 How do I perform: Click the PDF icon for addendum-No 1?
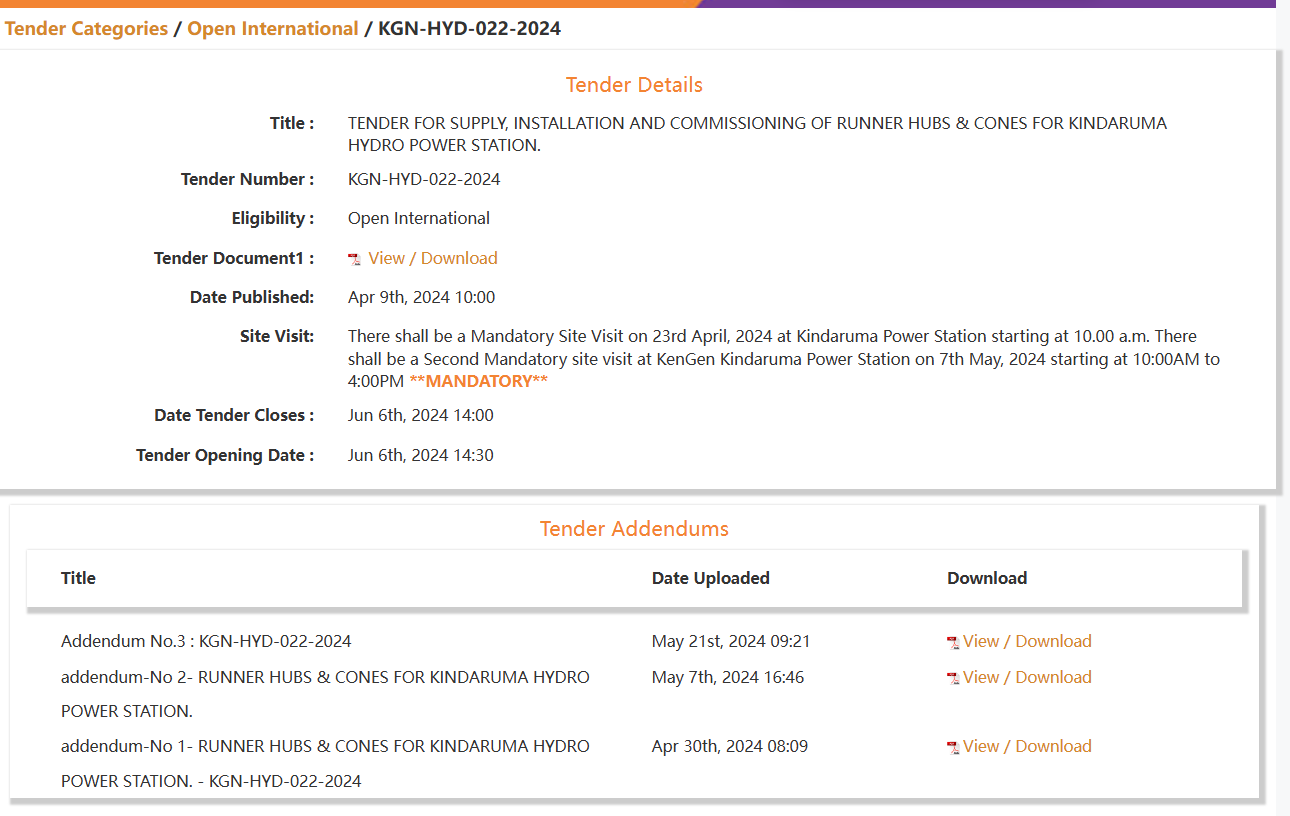(x=953, y=748)
